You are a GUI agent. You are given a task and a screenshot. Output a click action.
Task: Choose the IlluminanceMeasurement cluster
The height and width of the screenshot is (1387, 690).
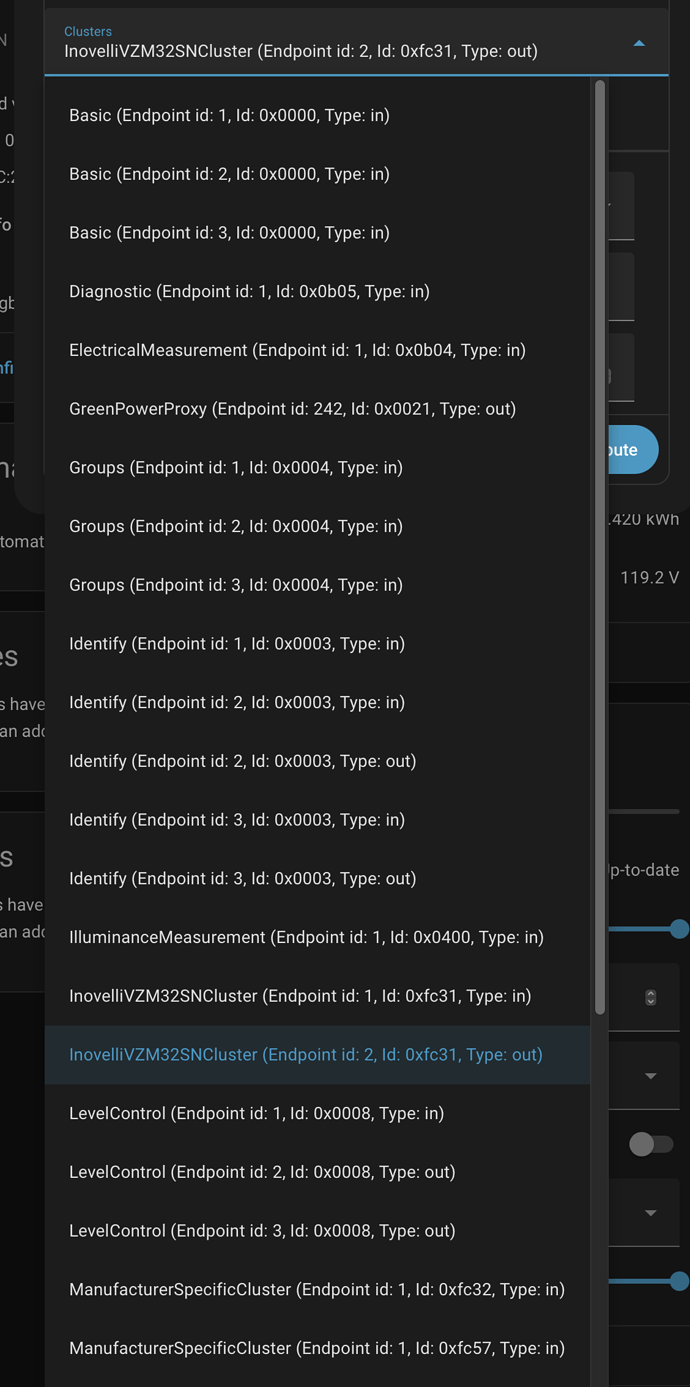tap(306, 938)
